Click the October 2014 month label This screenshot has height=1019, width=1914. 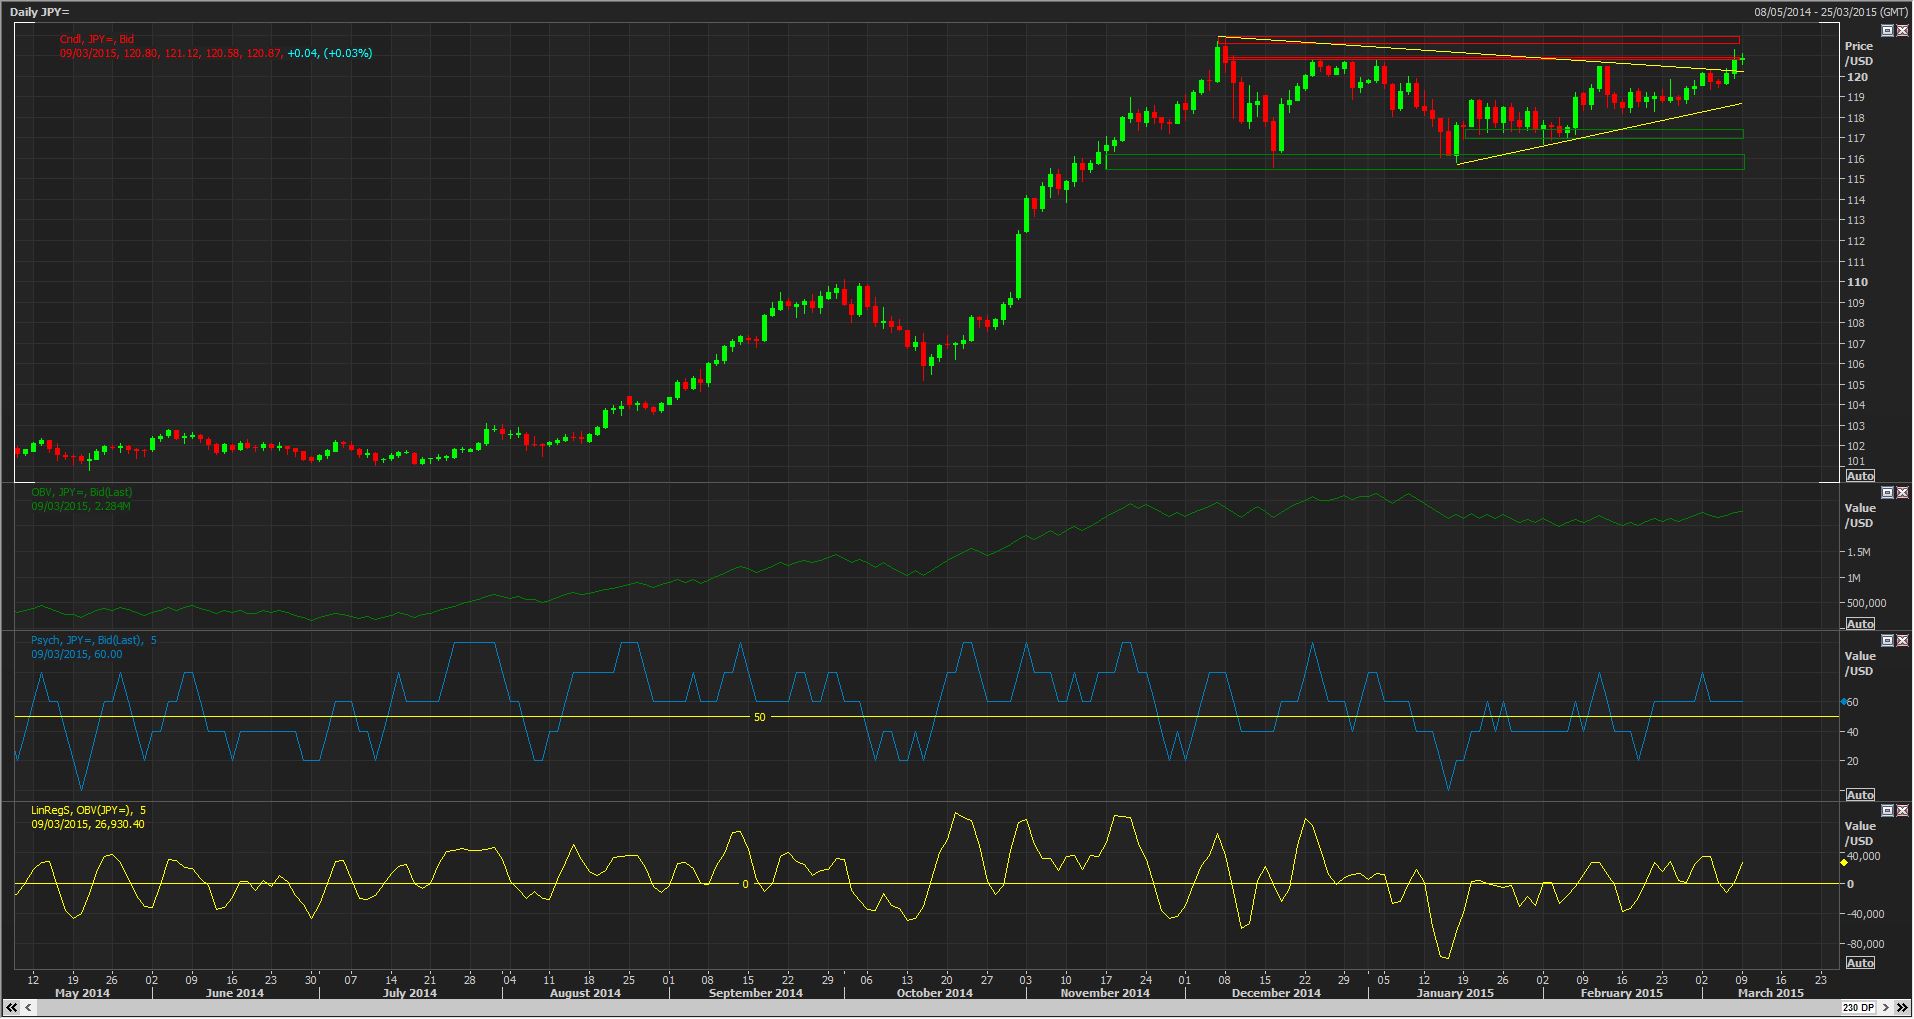coord(934,993)
